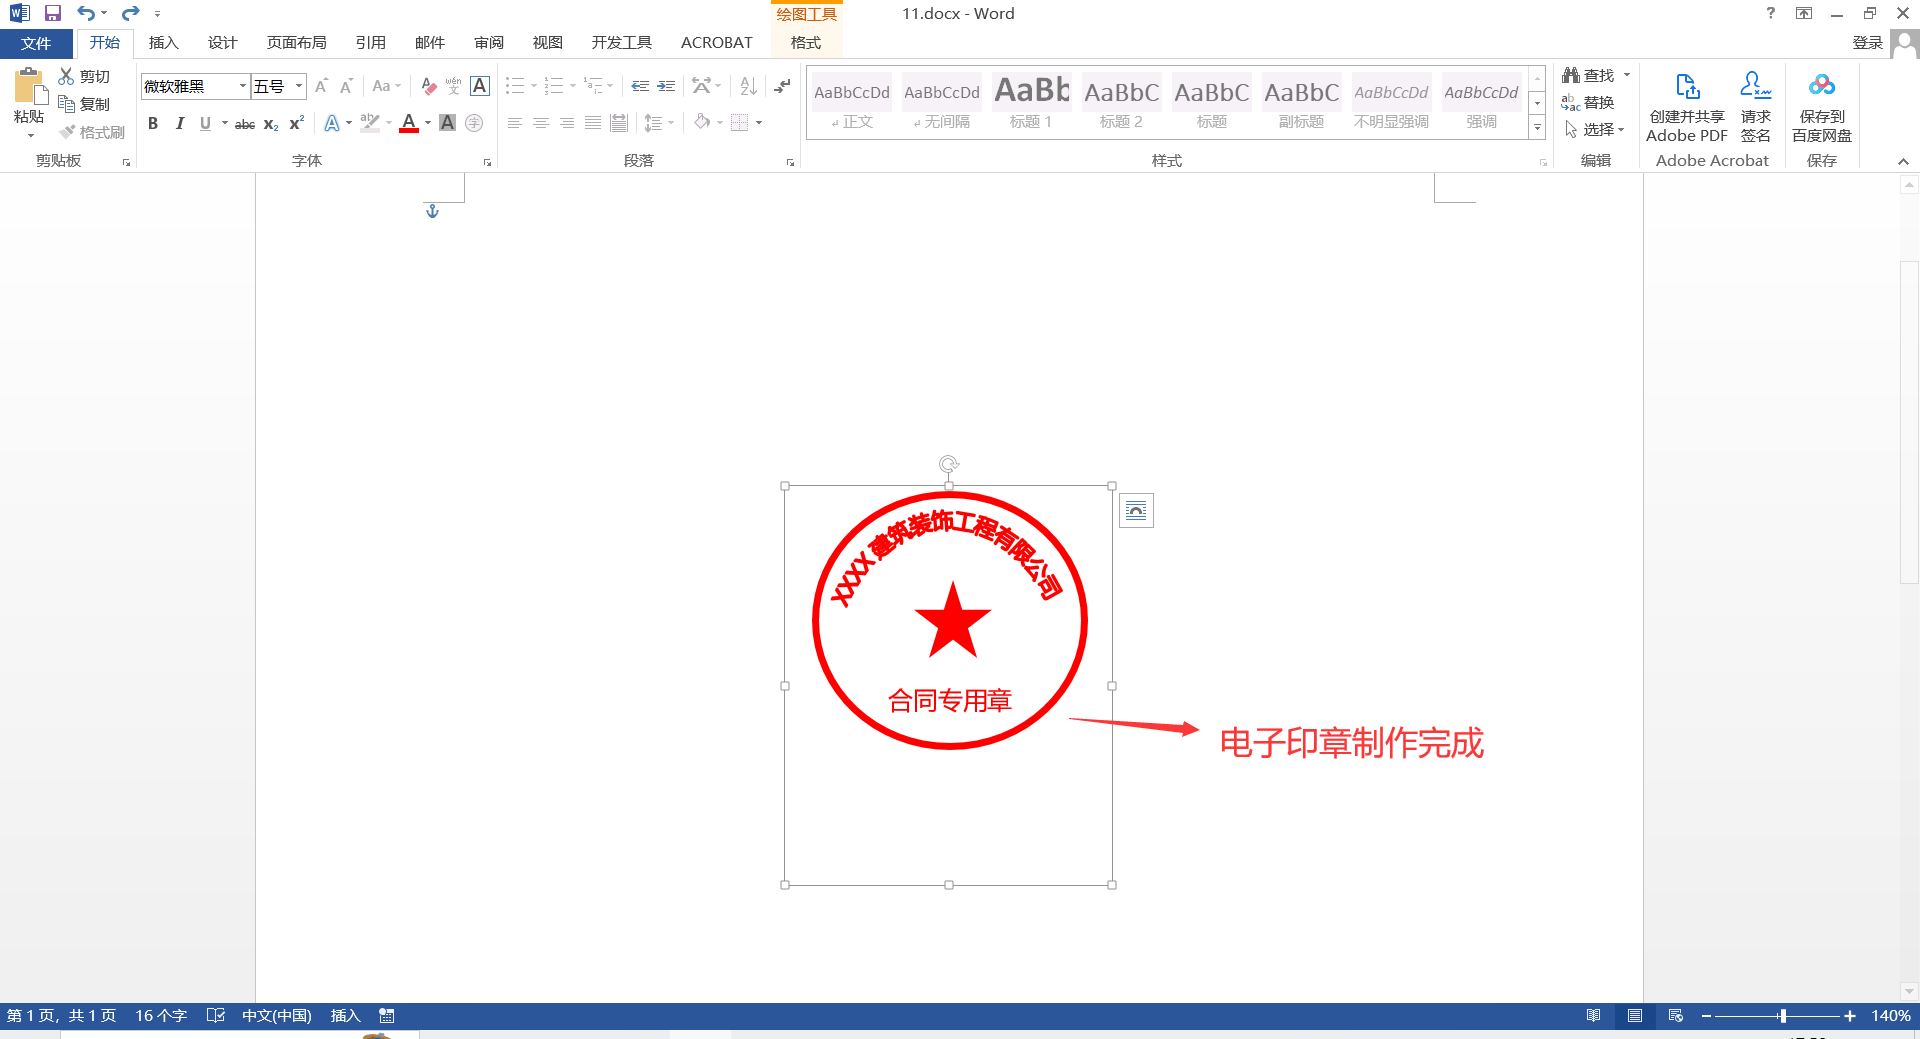Open 创建并共享 Adobe PDF
Screen dimensions: 1920x1039
click(1687, 107)
